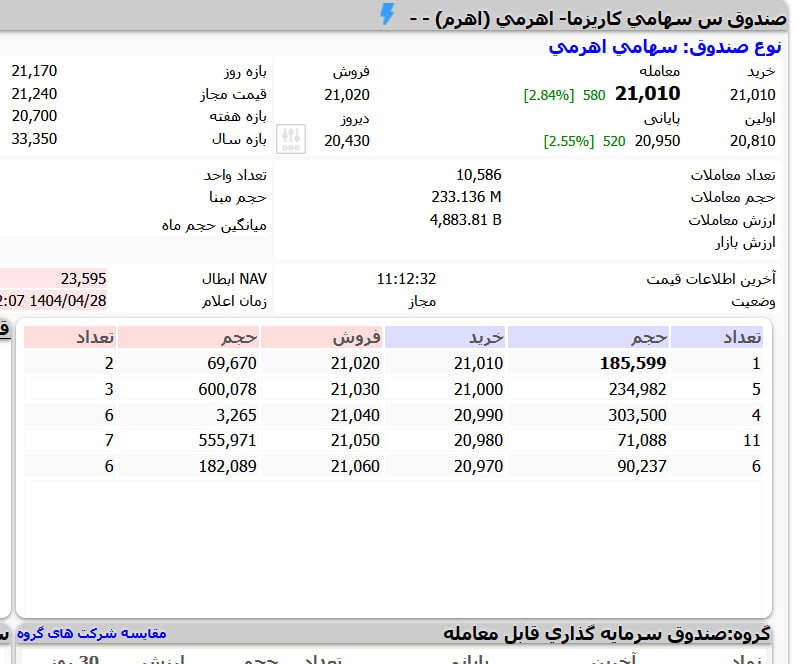Select last trade price 21,010 in bold
797x664 pixels.
click(648, 94)
